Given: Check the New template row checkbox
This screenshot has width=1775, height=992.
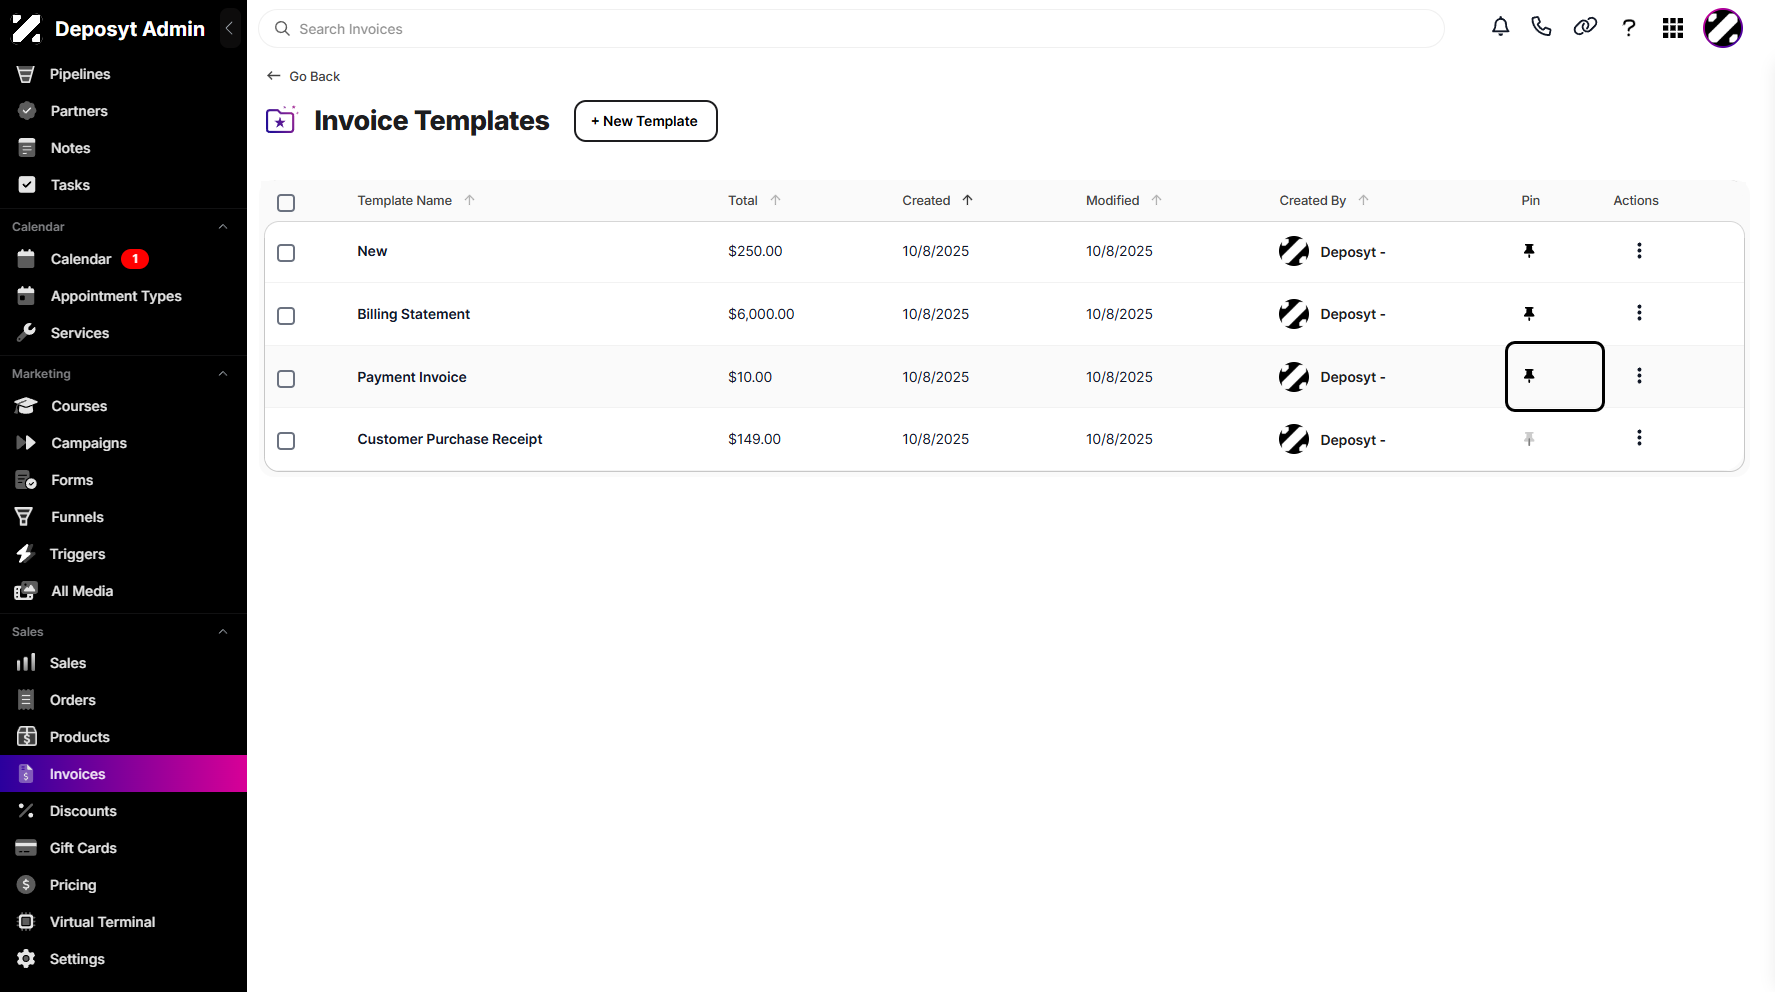Looking at the screenshot, I should point(286,253).
